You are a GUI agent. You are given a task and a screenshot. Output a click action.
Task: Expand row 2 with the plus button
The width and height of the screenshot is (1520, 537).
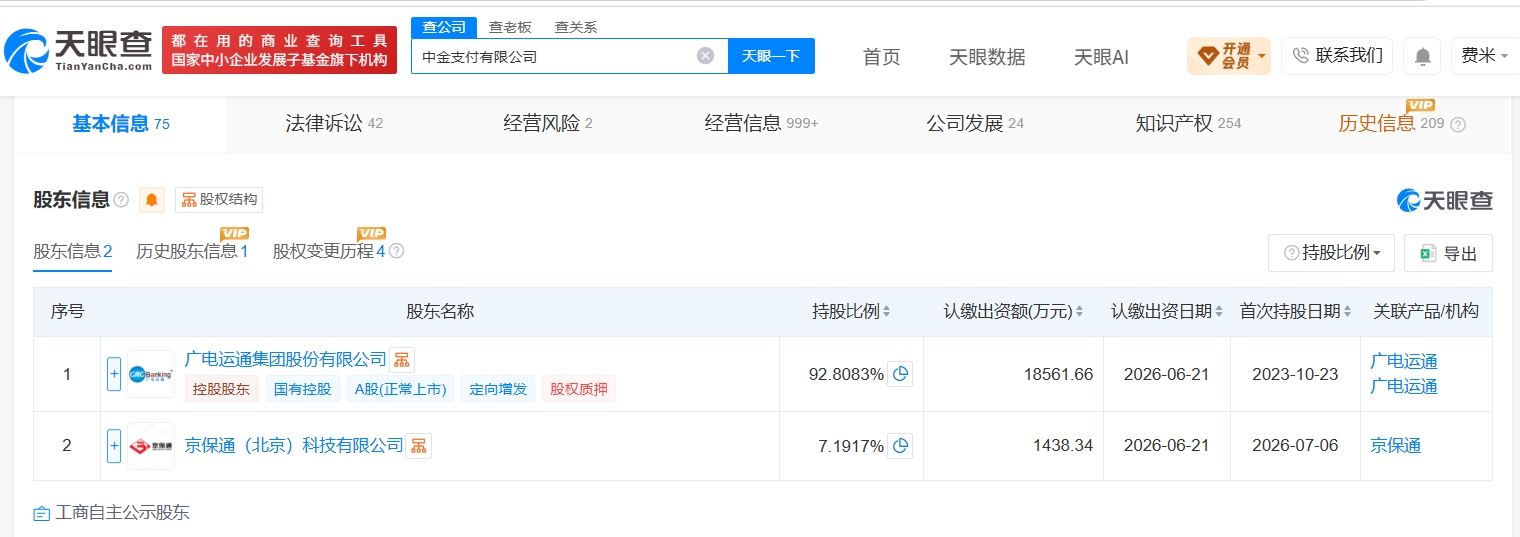(114, 445)
